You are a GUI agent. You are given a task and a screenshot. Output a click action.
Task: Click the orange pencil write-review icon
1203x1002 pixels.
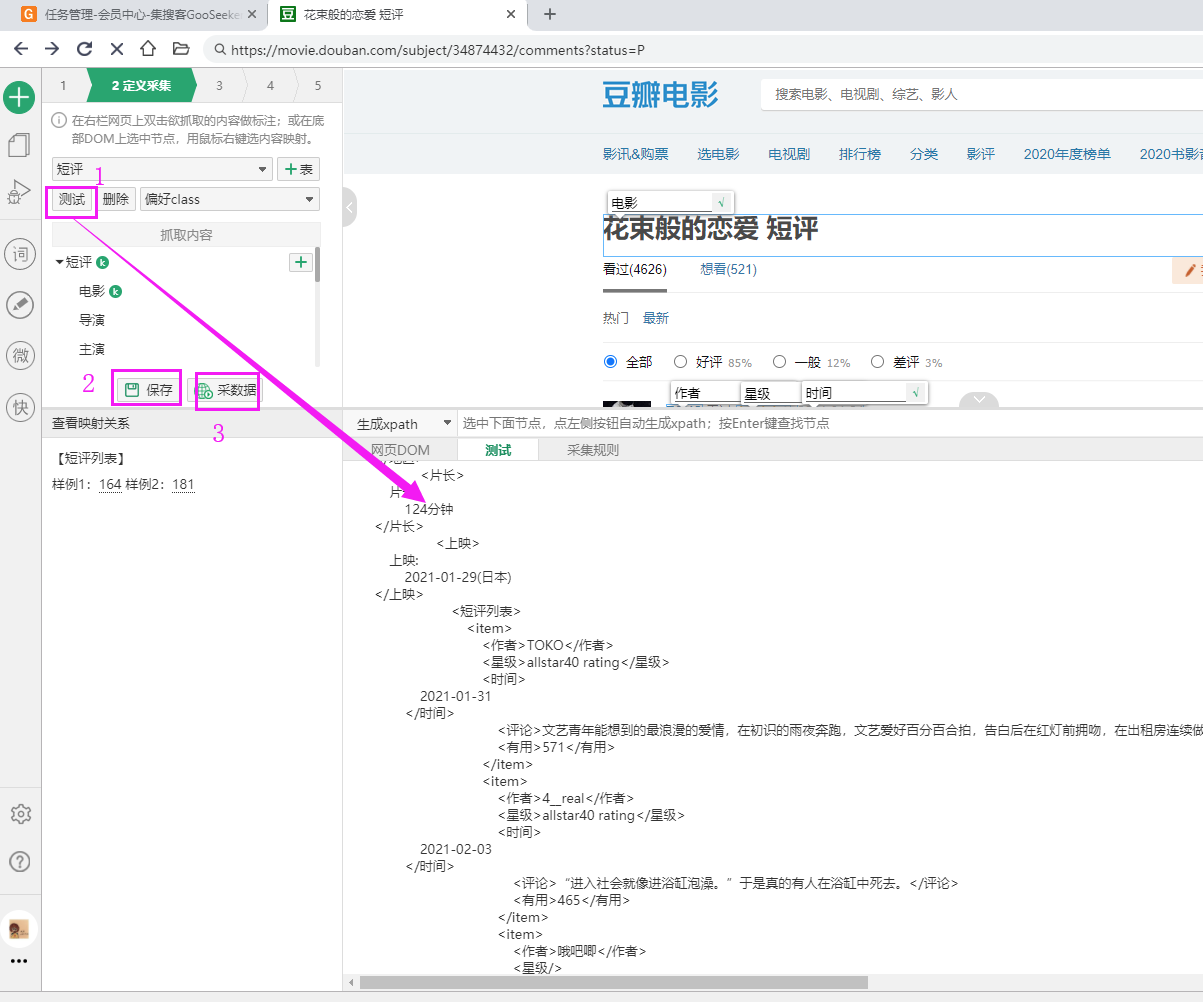[x=1190, y=270]
